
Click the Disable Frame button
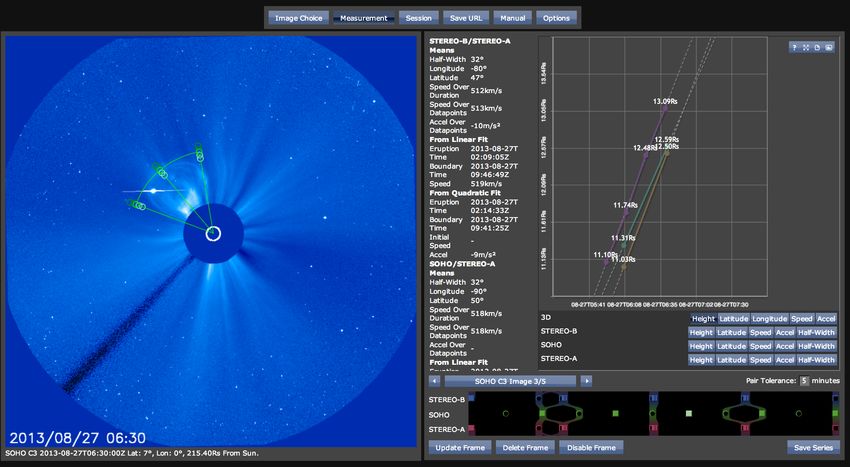(x=591, y=447)
